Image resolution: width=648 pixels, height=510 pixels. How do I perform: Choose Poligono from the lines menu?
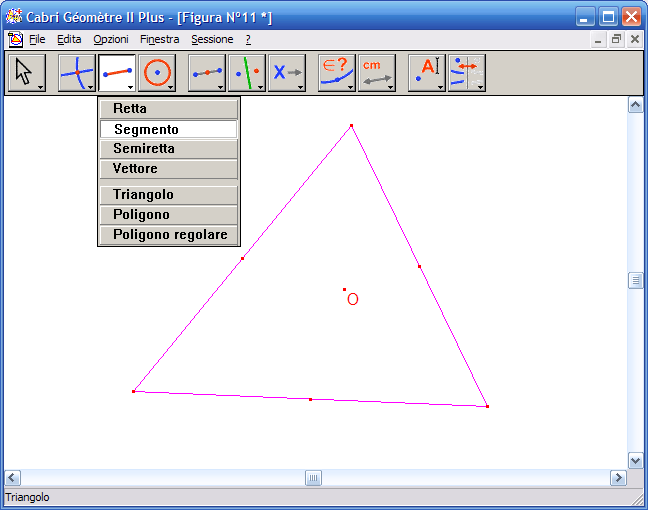coord(169,215)
